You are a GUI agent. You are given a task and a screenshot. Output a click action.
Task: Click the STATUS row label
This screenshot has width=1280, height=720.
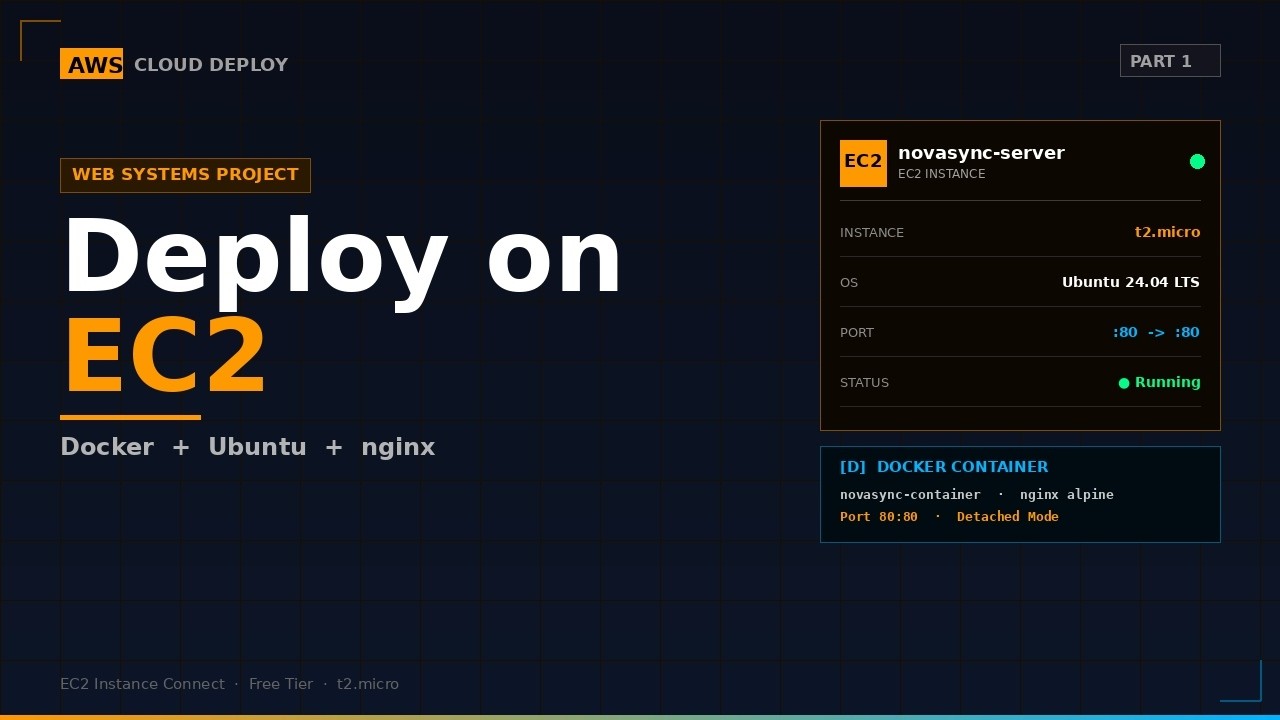(865, 383)
